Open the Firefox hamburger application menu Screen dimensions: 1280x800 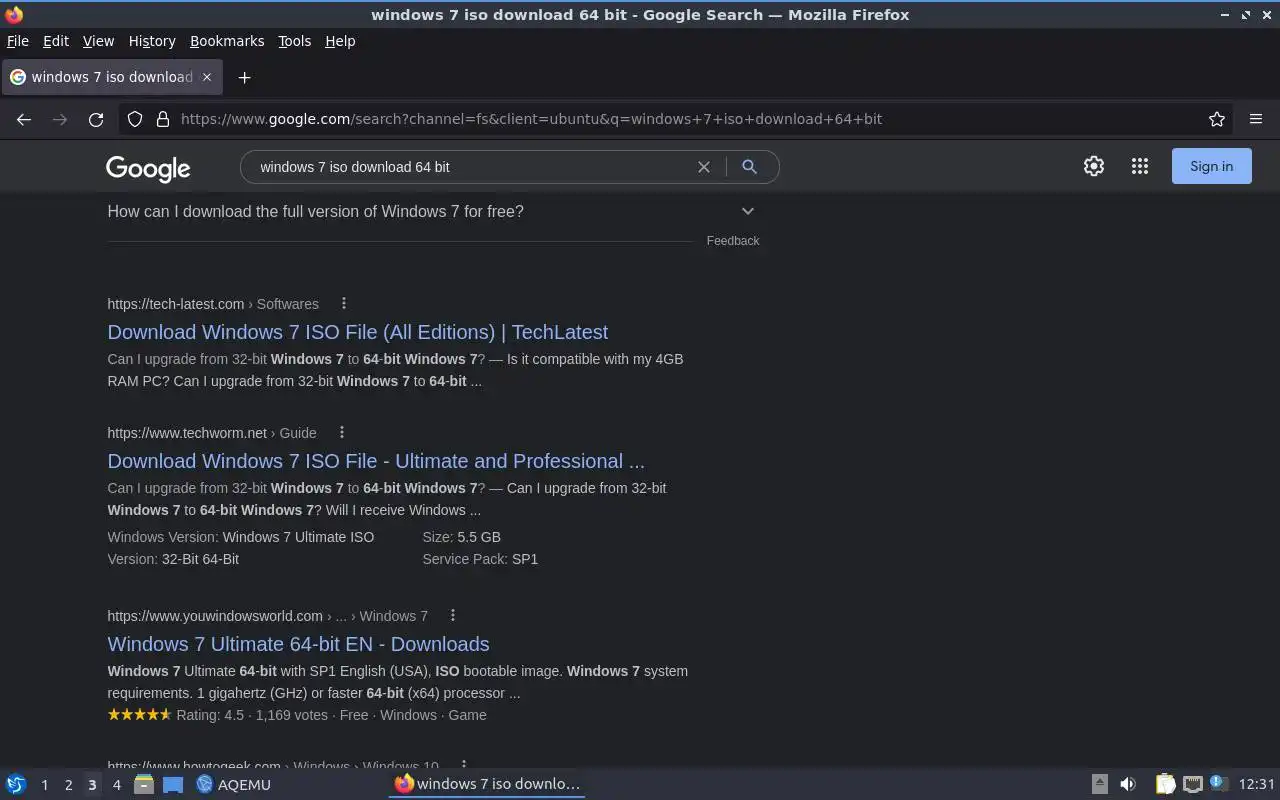[x=1256, y=119]
